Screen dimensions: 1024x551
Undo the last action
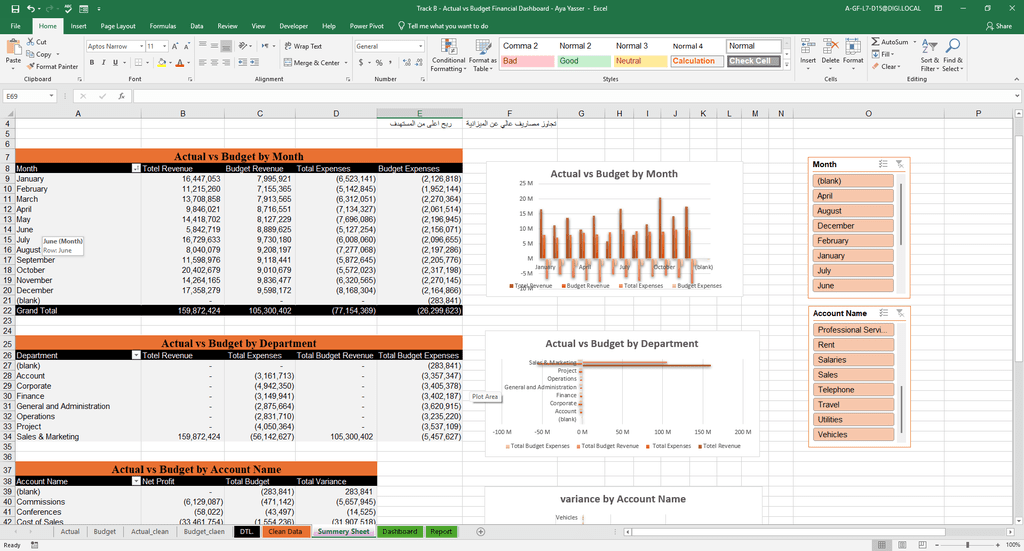[x=31, y=8]
